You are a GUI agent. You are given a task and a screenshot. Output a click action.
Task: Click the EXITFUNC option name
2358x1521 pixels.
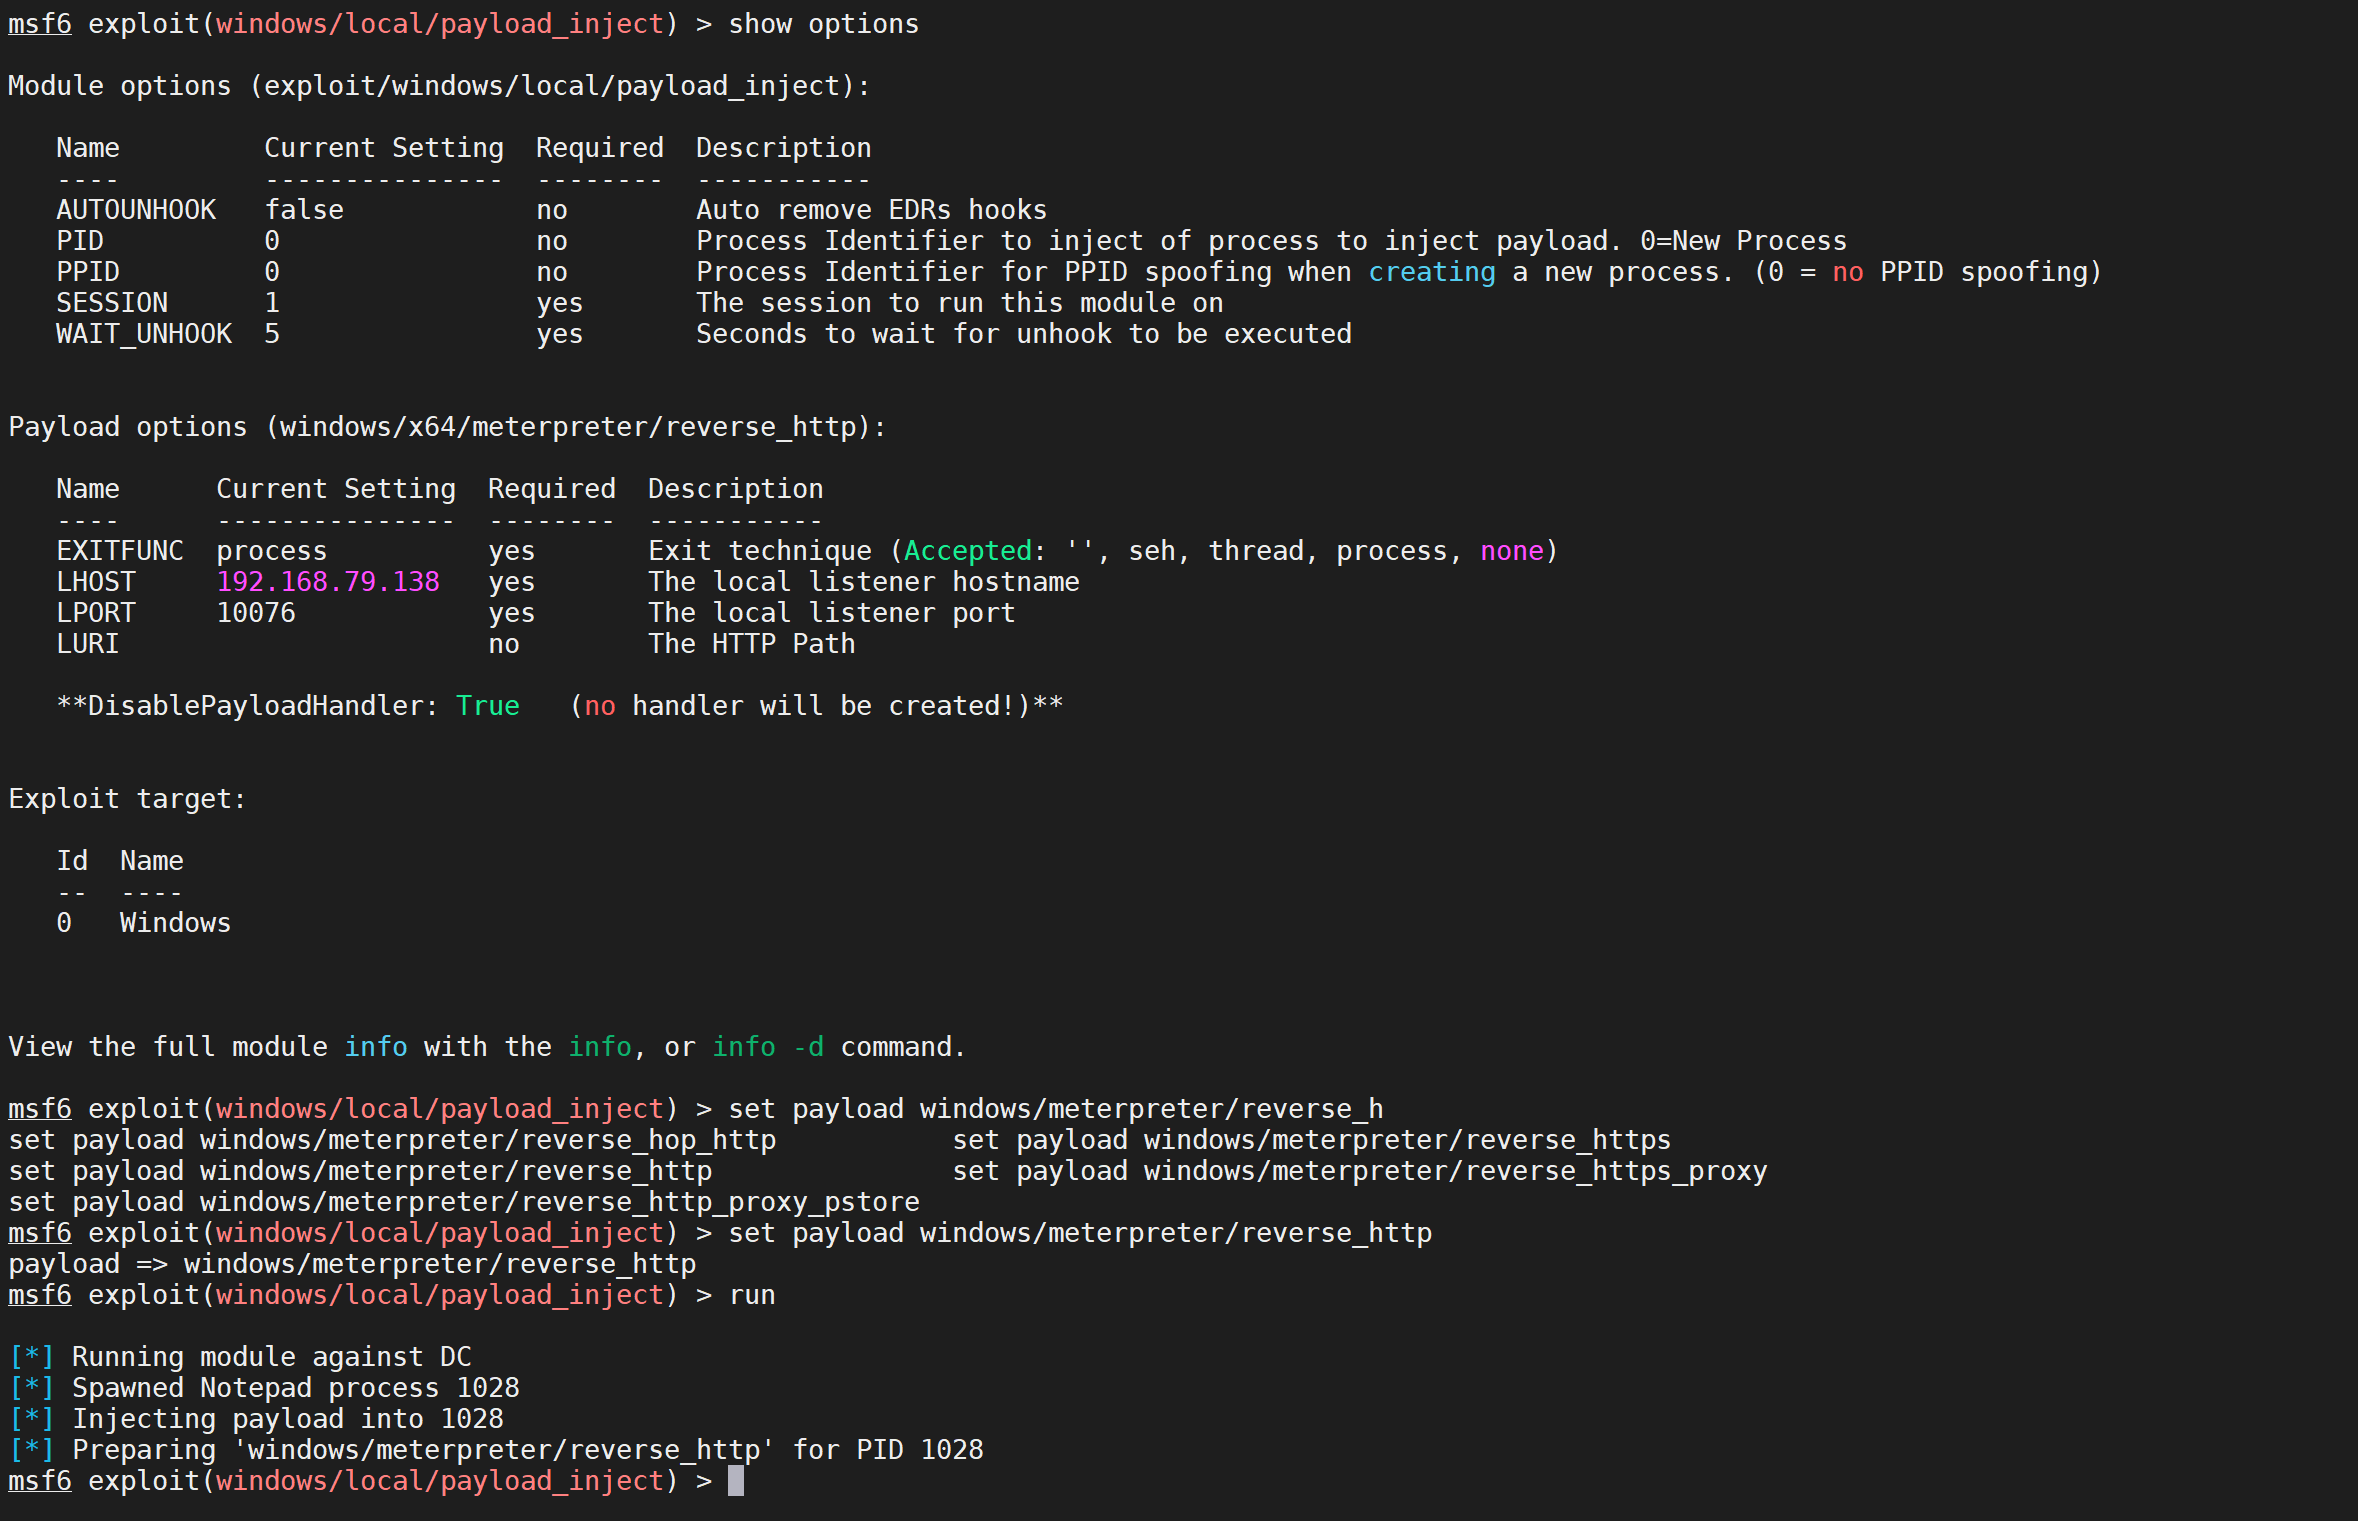(120, 551)
